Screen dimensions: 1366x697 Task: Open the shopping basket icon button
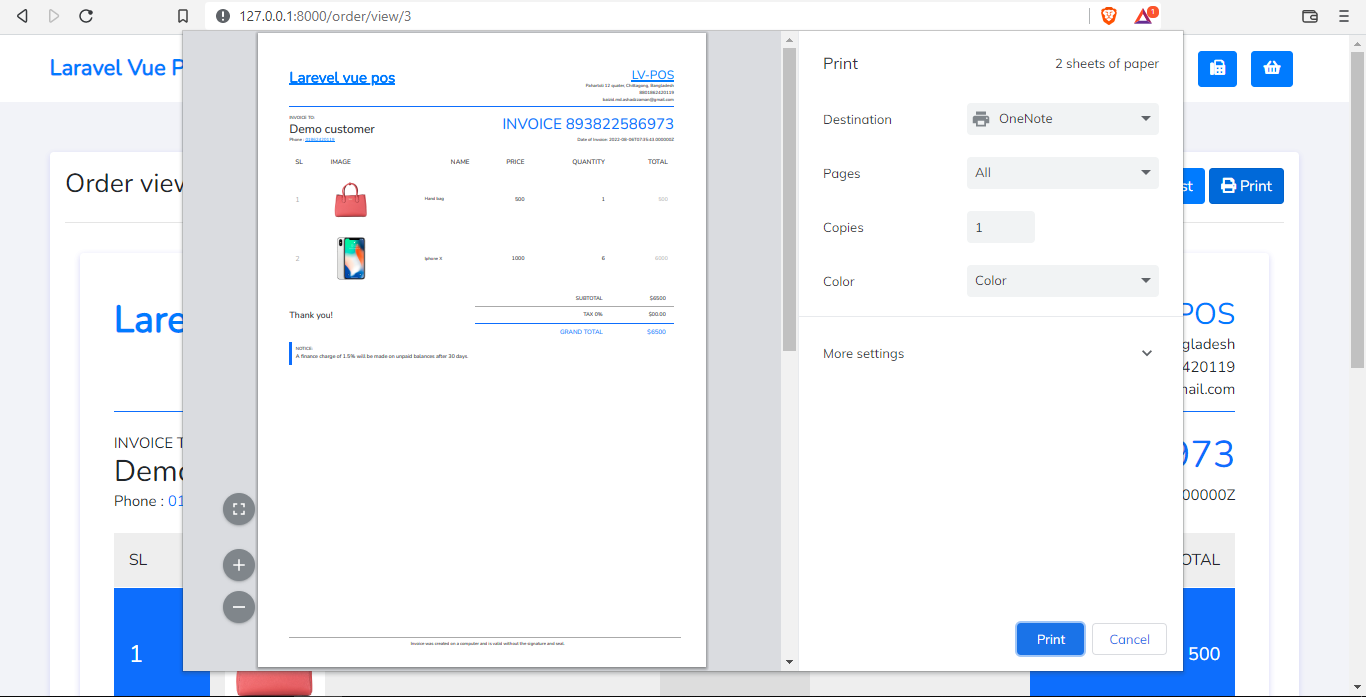coord(1272,68)
